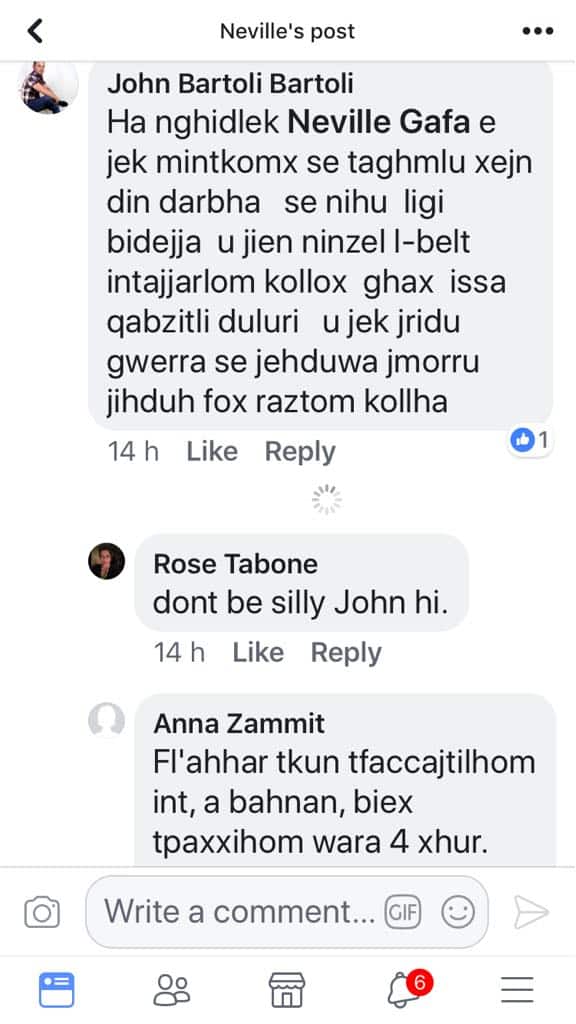
Task: Tap the camera icon to attach photo
Action: tap(42, 912)
